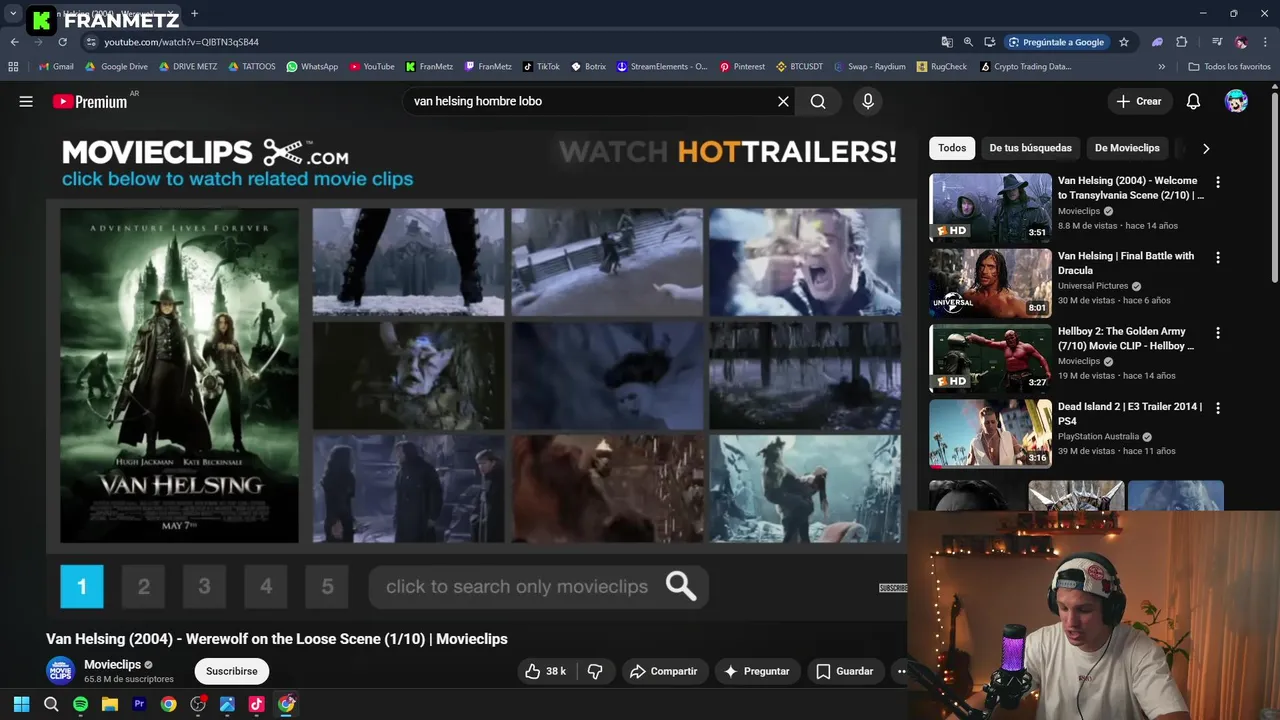Open the zoom magnifier in the address bar
Image resolution: width=1280 pixels, height=720 pixels.
(968, 42)
